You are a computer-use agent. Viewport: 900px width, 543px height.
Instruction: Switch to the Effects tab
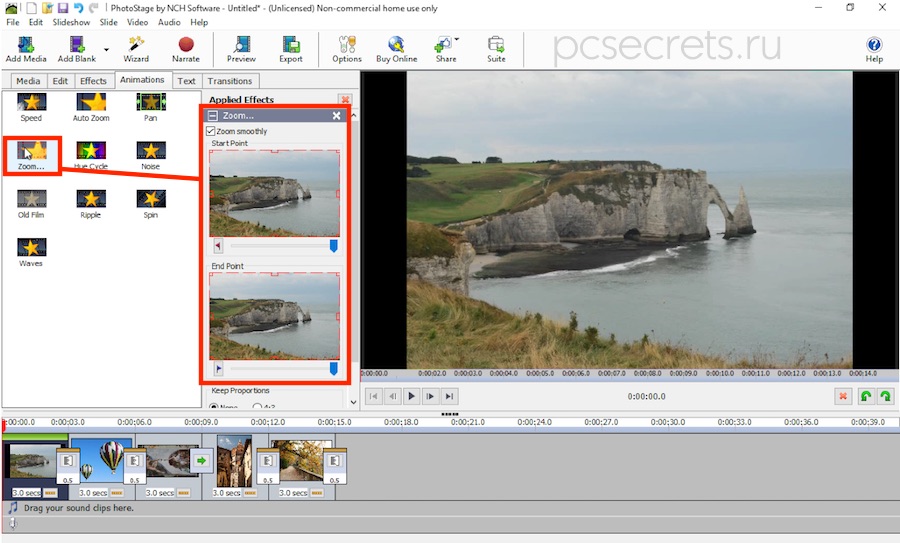(x=93, y=81)
